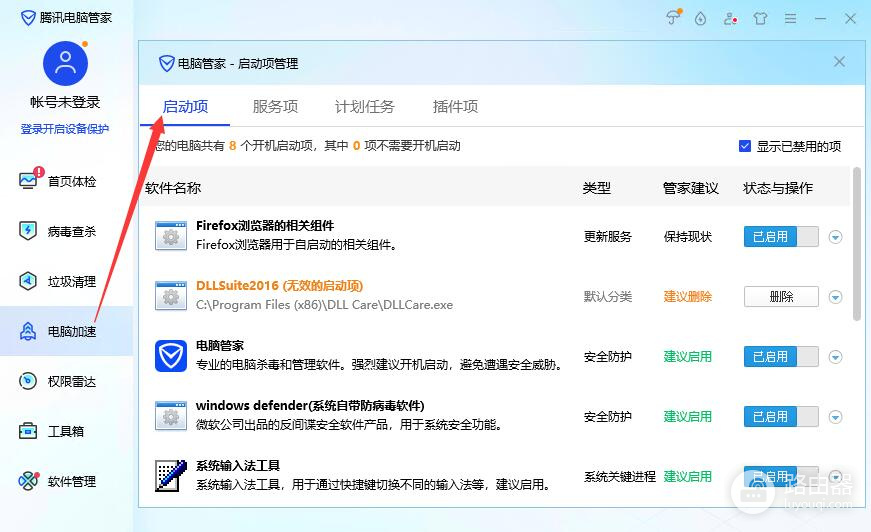The height and width of the screenshot is (532, 871).
Task: Toggle 已启用 switch for 电脑管家
Action: pos(781,357)
